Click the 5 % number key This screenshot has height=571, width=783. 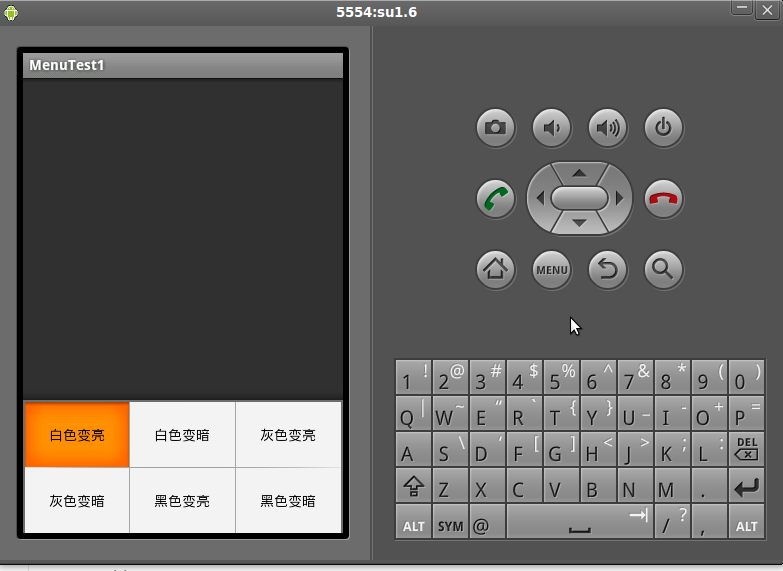[x=561, y=377]
